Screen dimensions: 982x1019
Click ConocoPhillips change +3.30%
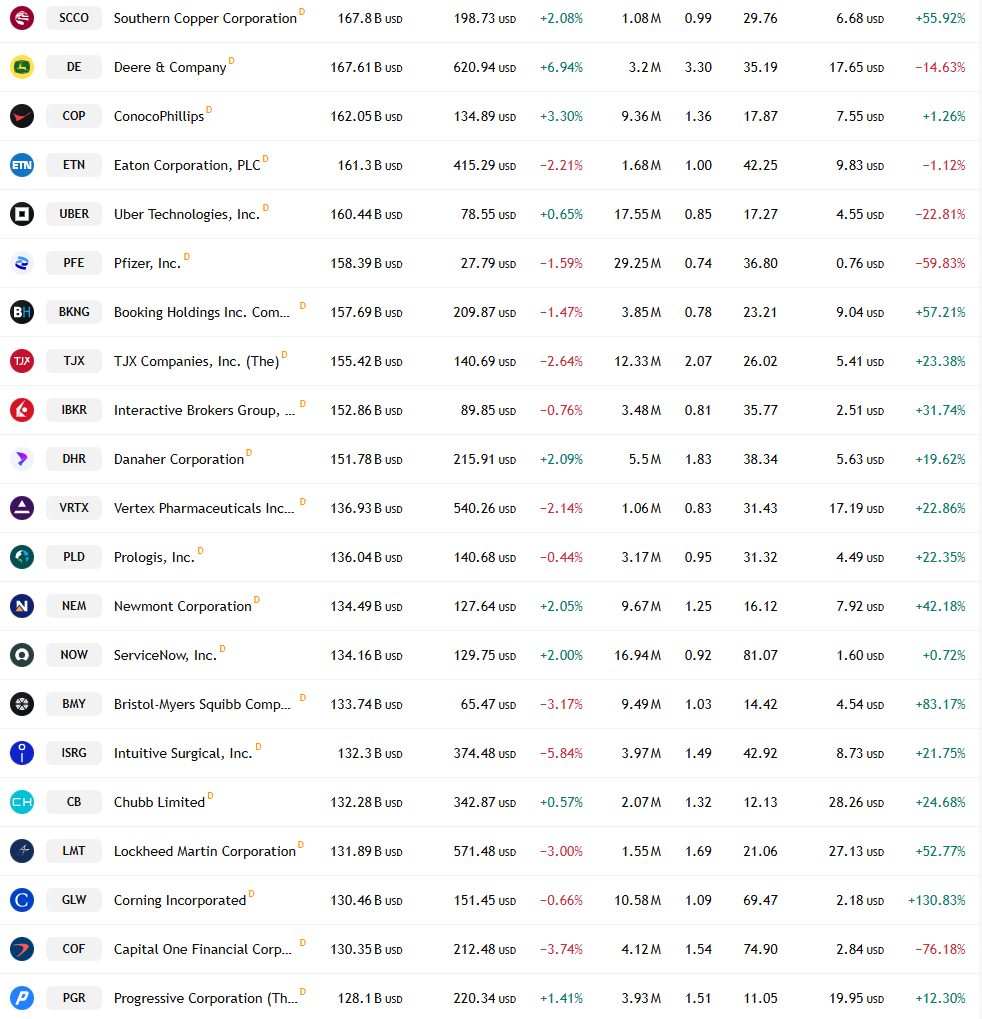pyautogui.click(x=562, y=116)
